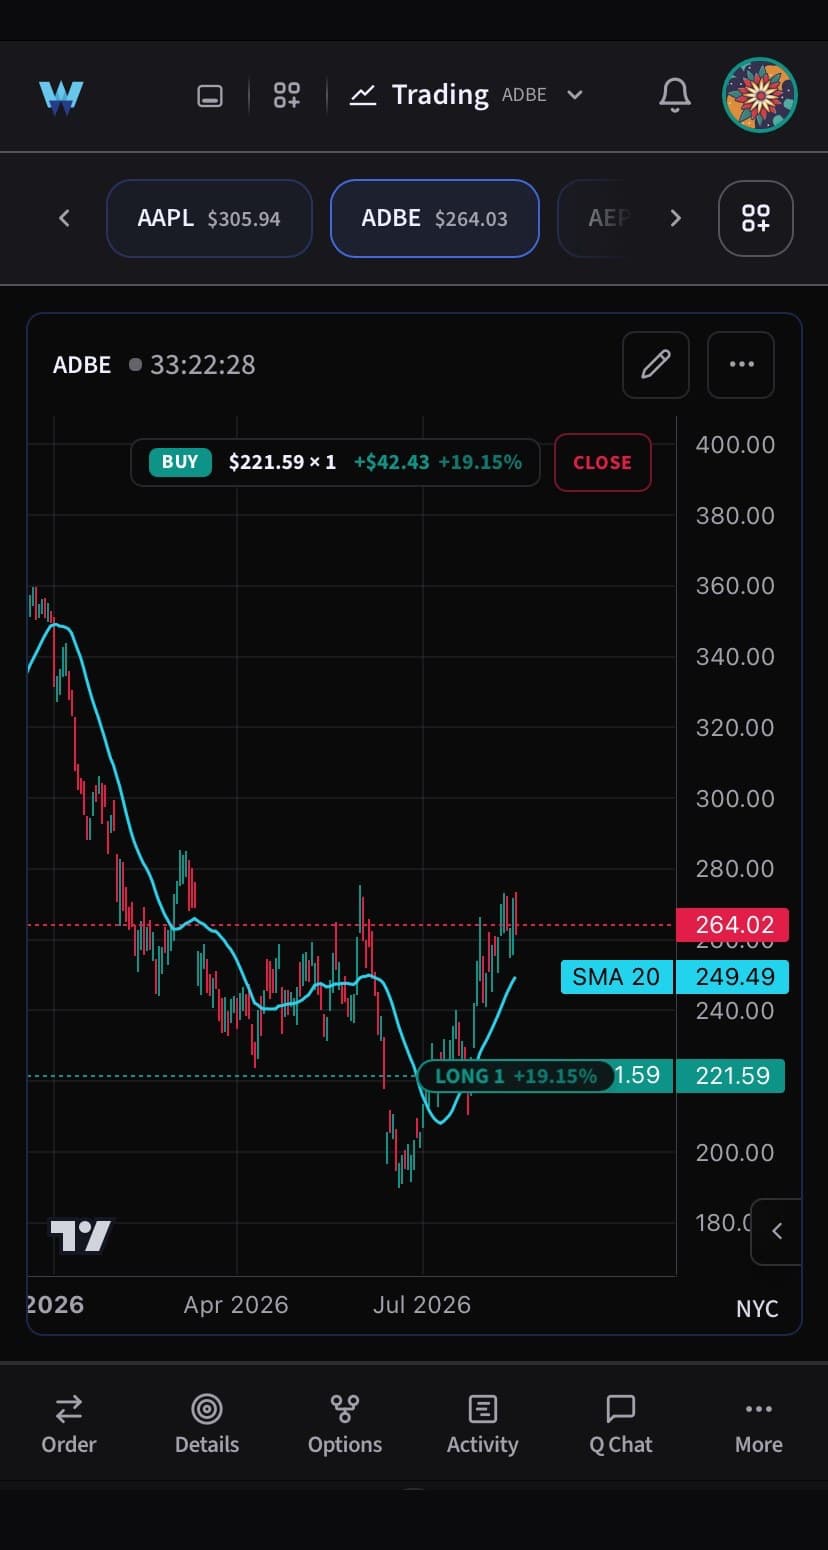The height and width of the screenshot is (1550, 828).
Task: Open chart drawing pencil tool
Action: click(656, 364)
